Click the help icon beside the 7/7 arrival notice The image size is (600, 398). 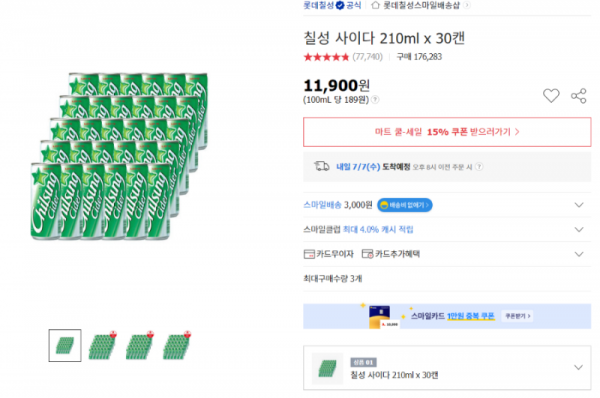[x=479, y=167]
